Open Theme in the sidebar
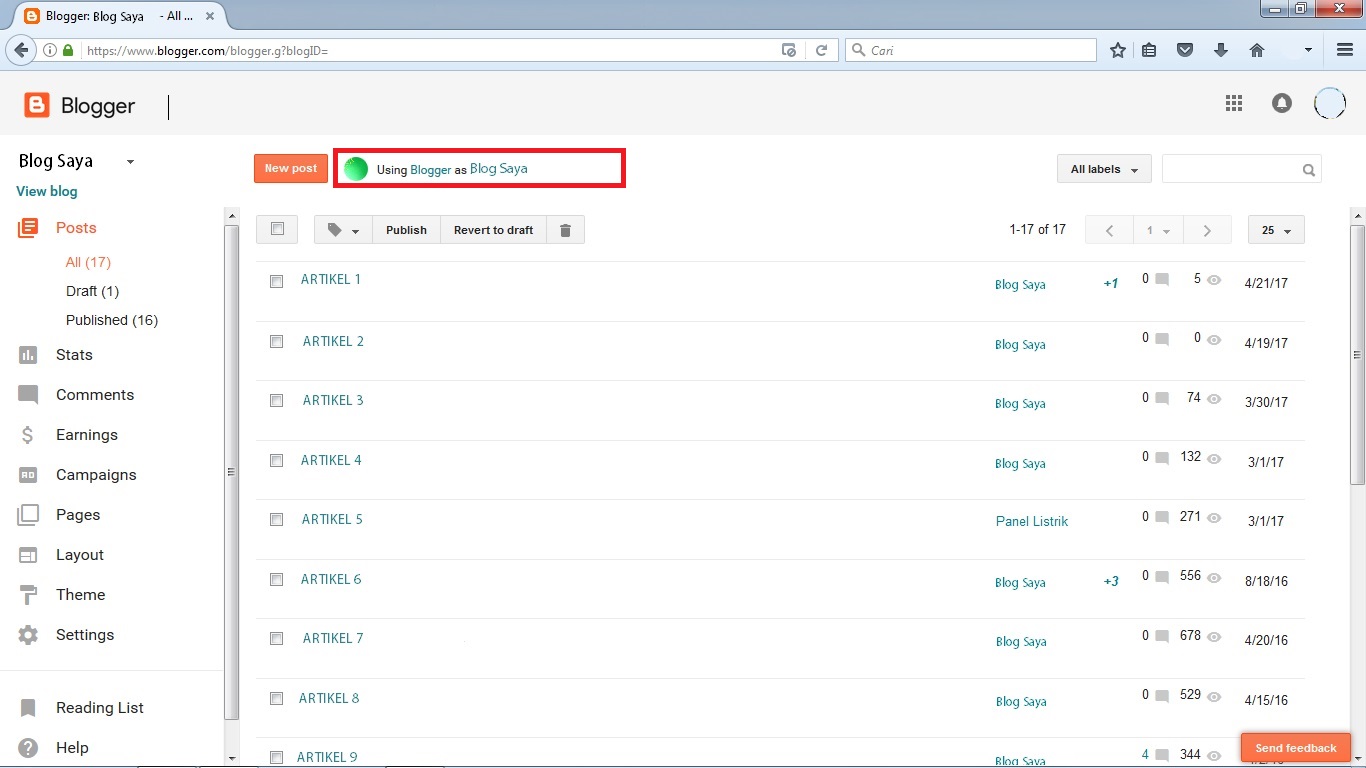The image size is (1366, 768). 80,595
